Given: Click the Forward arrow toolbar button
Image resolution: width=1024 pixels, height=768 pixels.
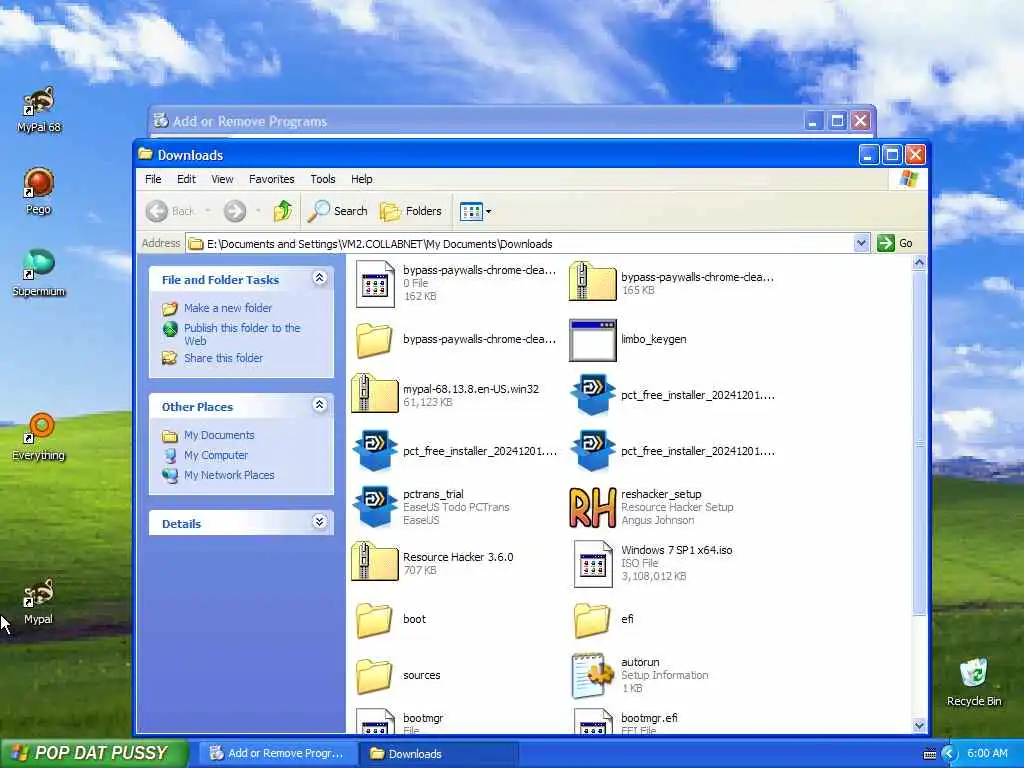Looking at the screenshot, I should (235, 211).
